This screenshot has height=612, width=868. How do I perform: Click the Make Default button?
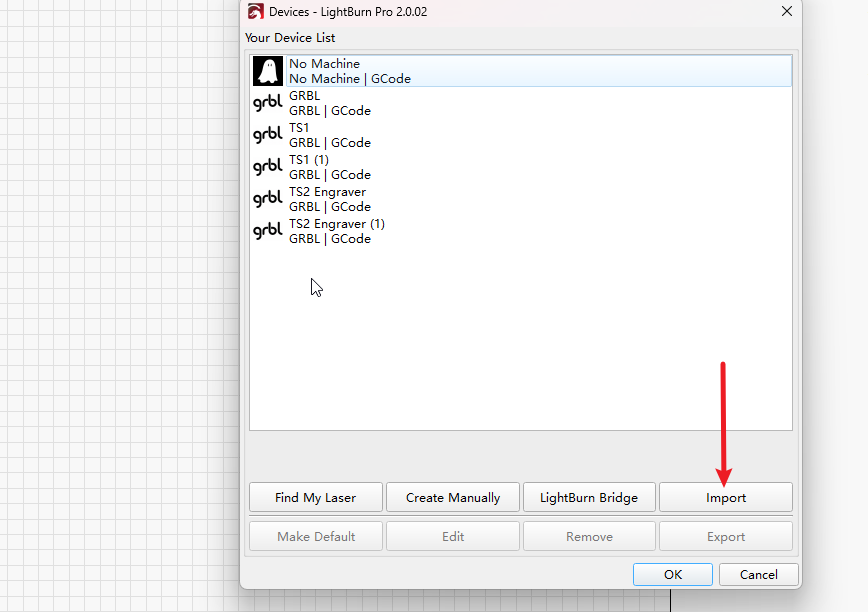[316, 536]
